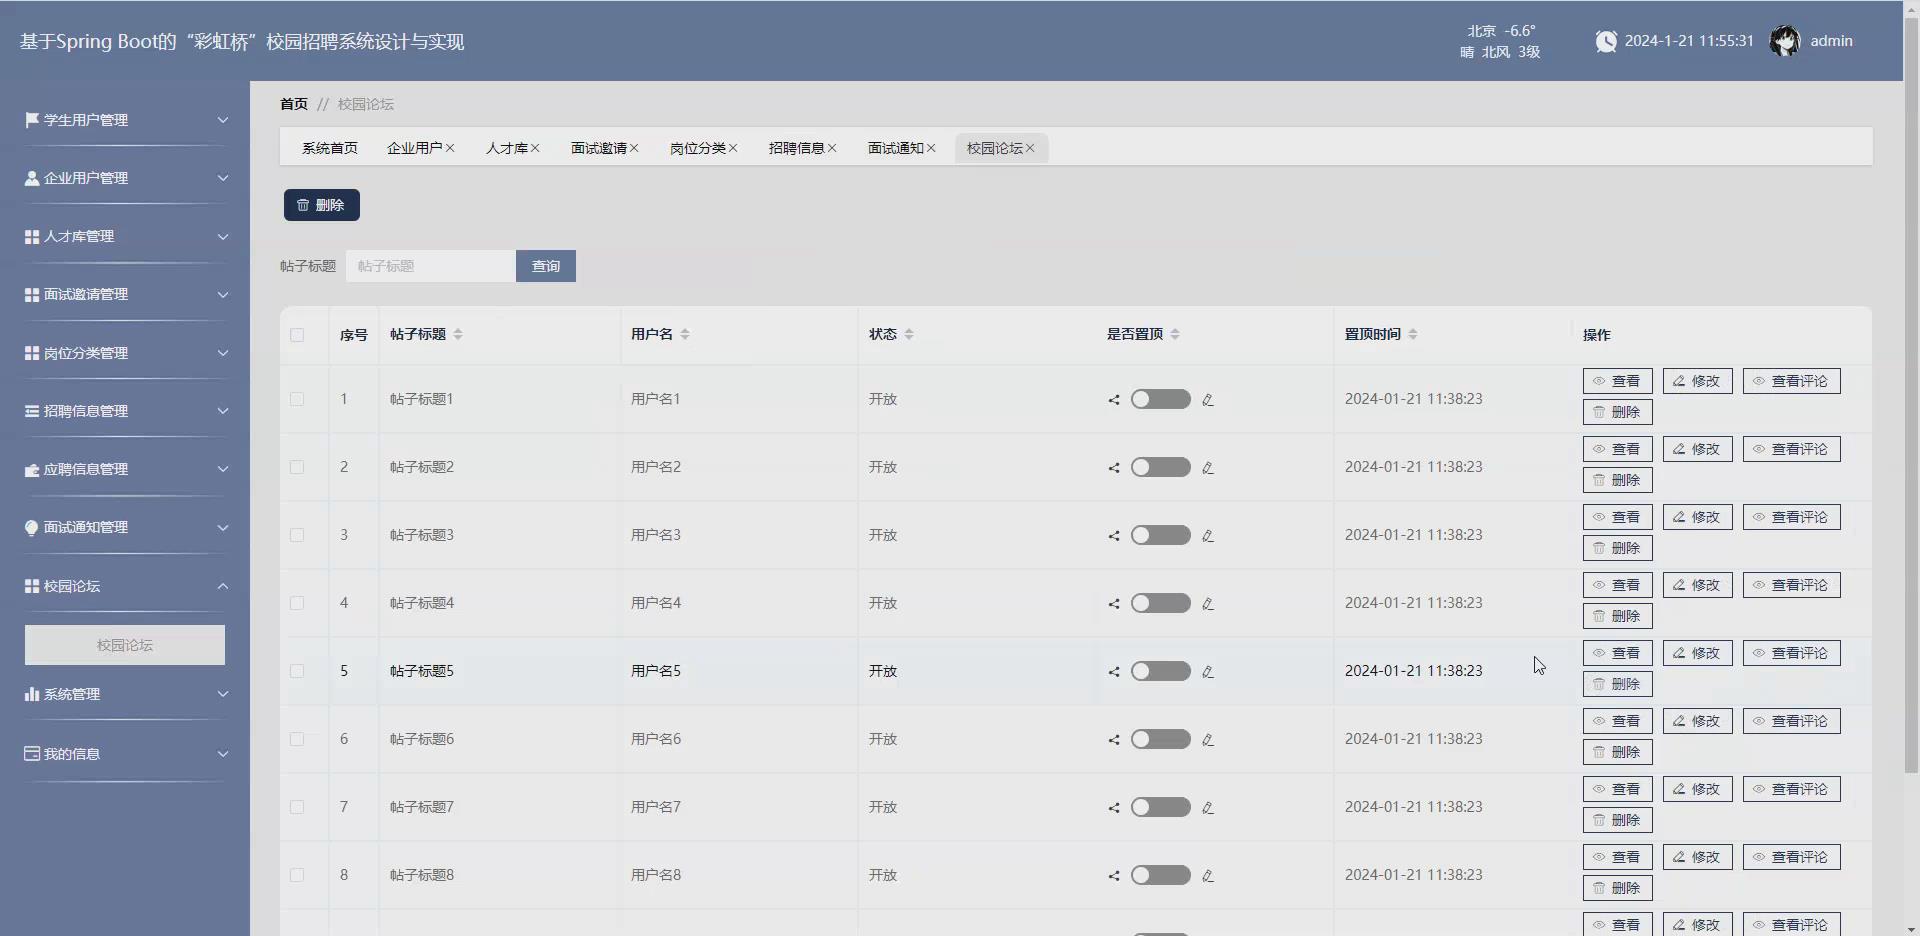Click the share icon in row 帖子标题3

click(x=1114, y=536)
